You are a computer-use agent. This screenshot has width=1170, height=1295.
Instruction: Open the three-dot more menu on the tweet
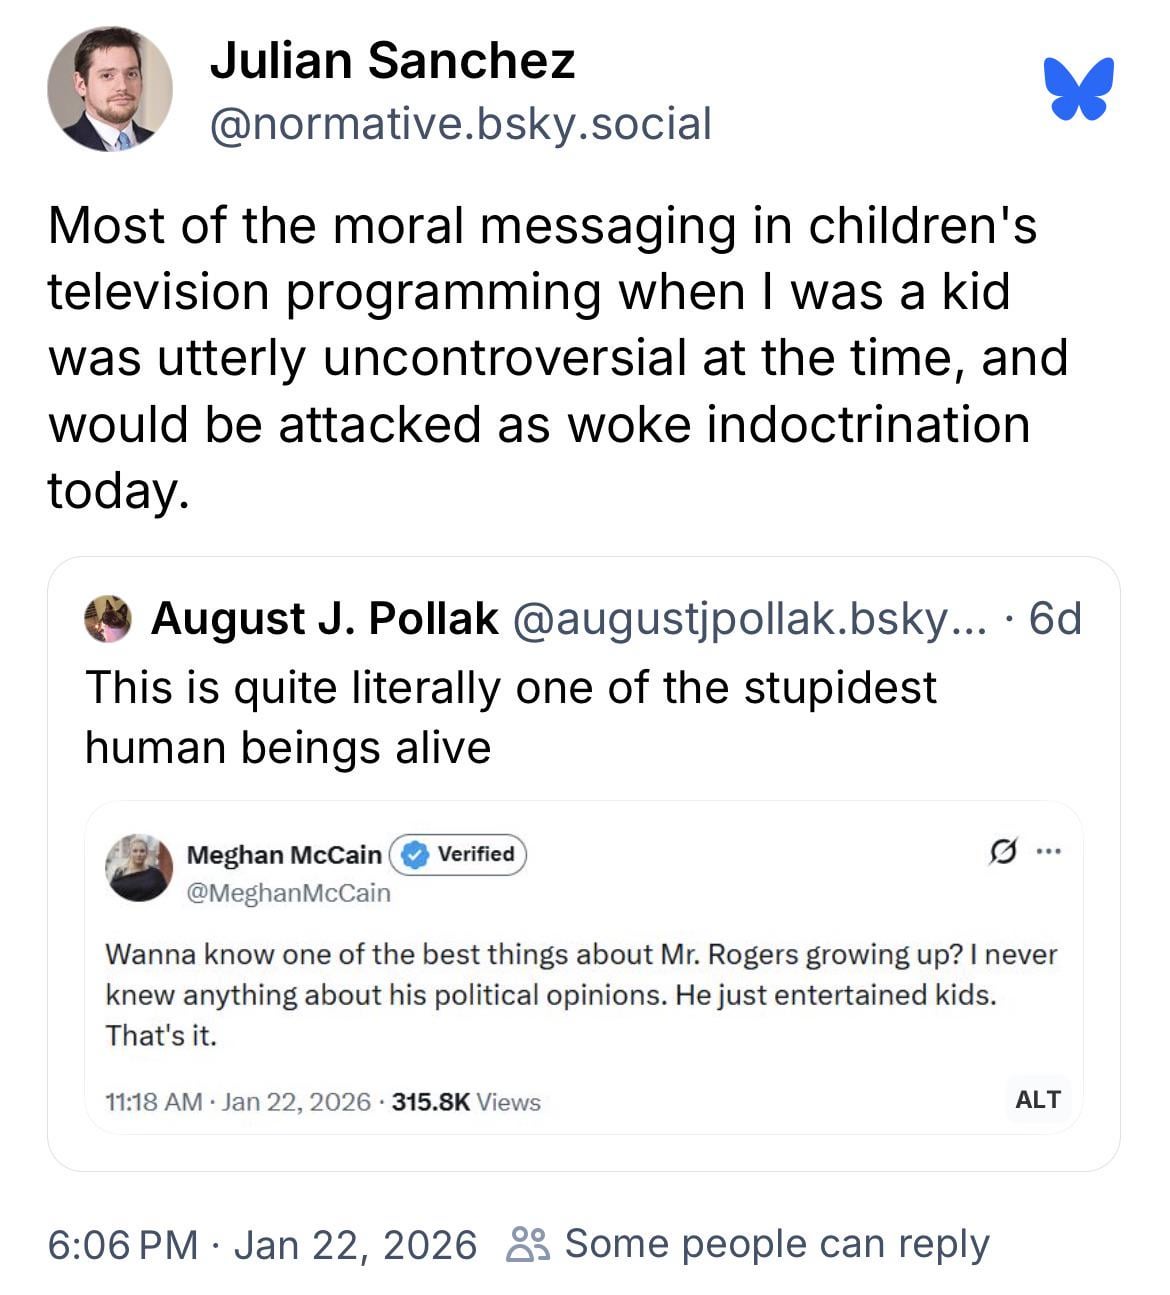coord(1048,853)
